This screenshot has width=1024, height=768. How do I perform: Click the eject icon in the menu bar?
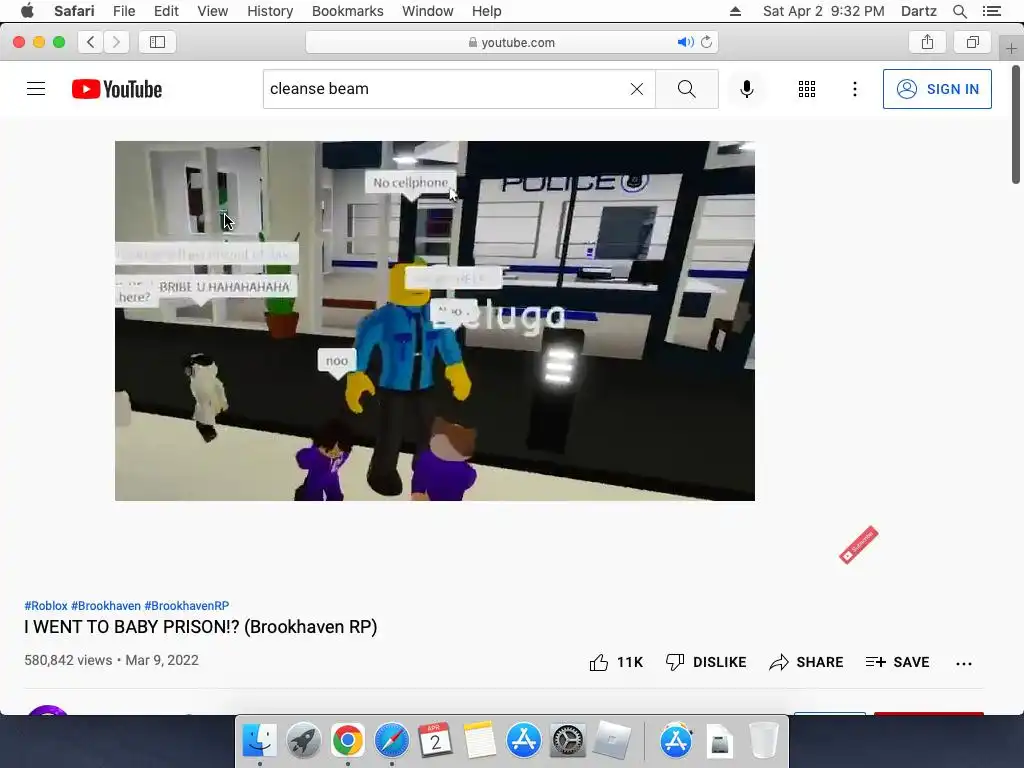click(735, 11)
